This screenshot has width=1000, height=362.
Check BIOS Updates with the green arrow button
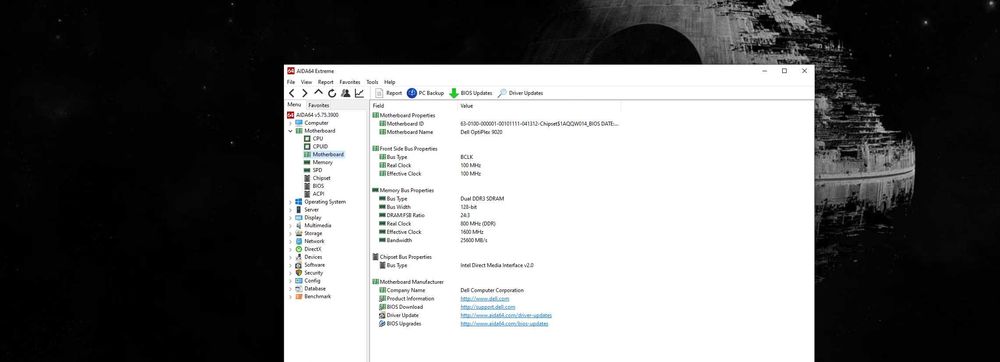tap(471, 93)
